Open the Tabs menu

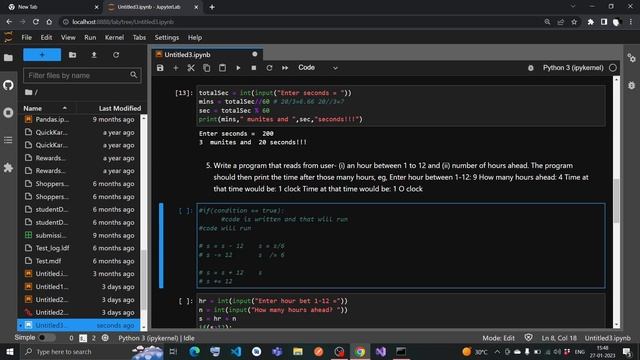click(x=139, y=38)
